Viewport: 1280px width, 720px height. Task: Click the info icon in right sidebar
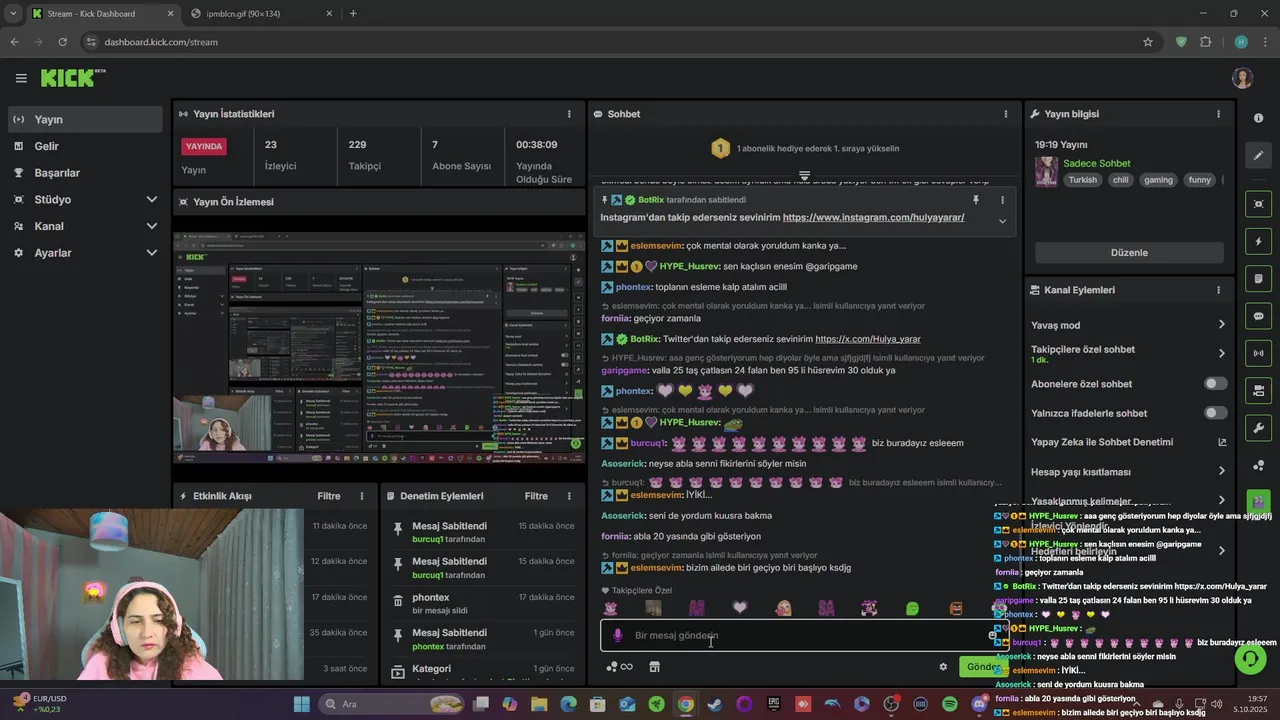coord(1258,118)
